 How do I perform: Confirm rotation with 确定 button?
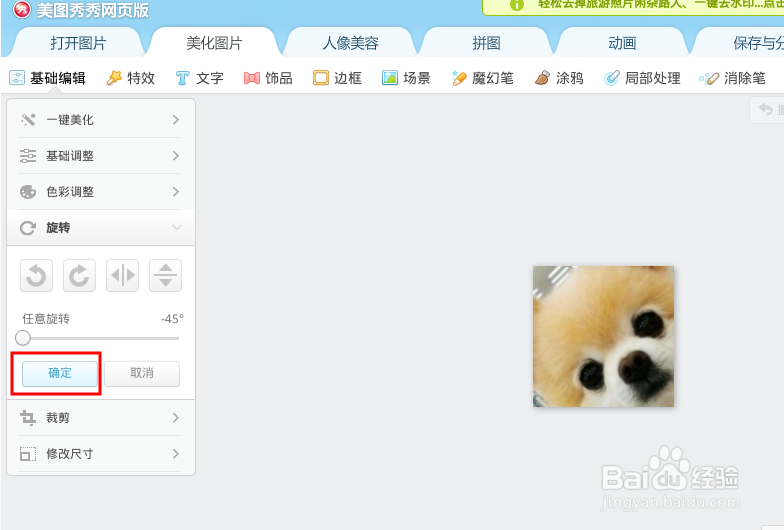(60, 374)
